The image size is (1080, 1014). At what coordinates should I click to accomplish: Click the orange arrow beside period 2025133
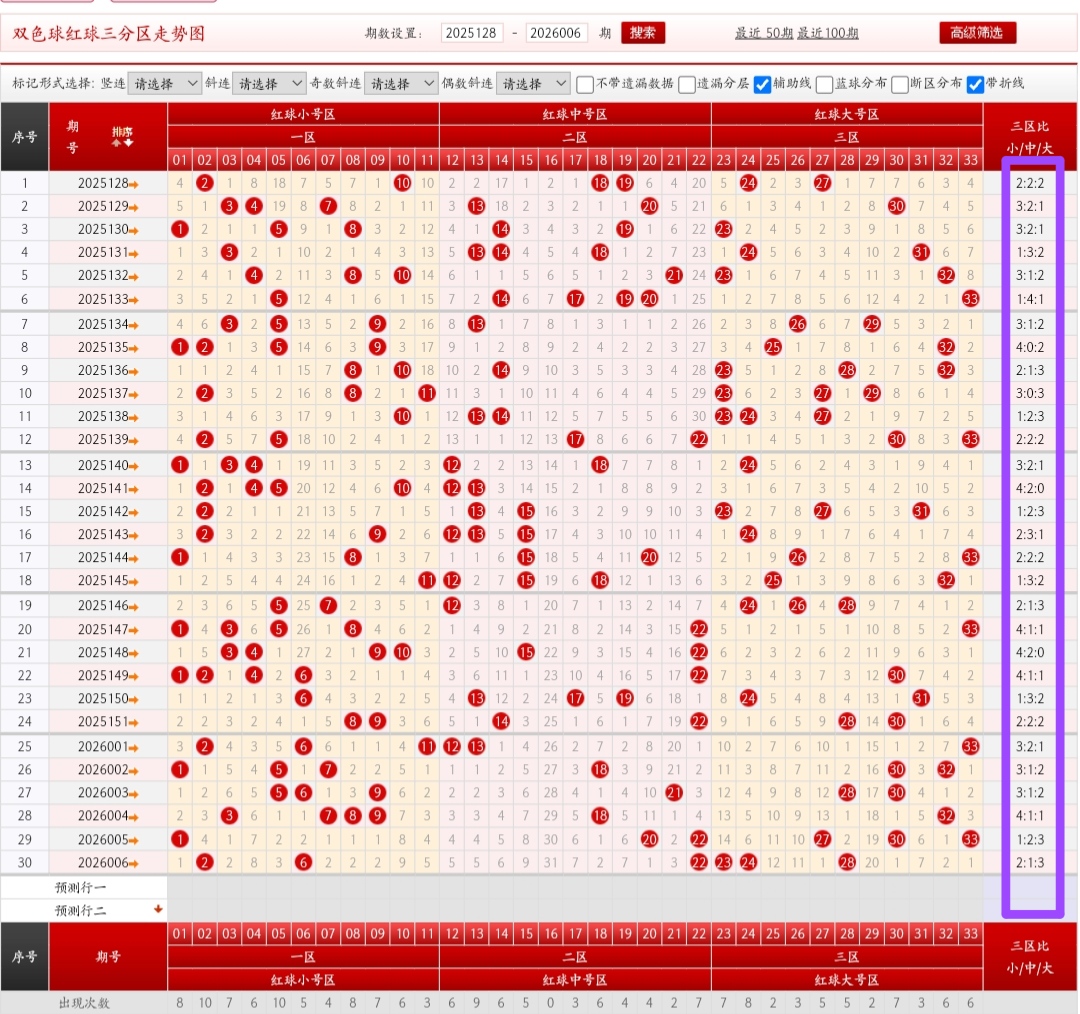coord(134,300)
